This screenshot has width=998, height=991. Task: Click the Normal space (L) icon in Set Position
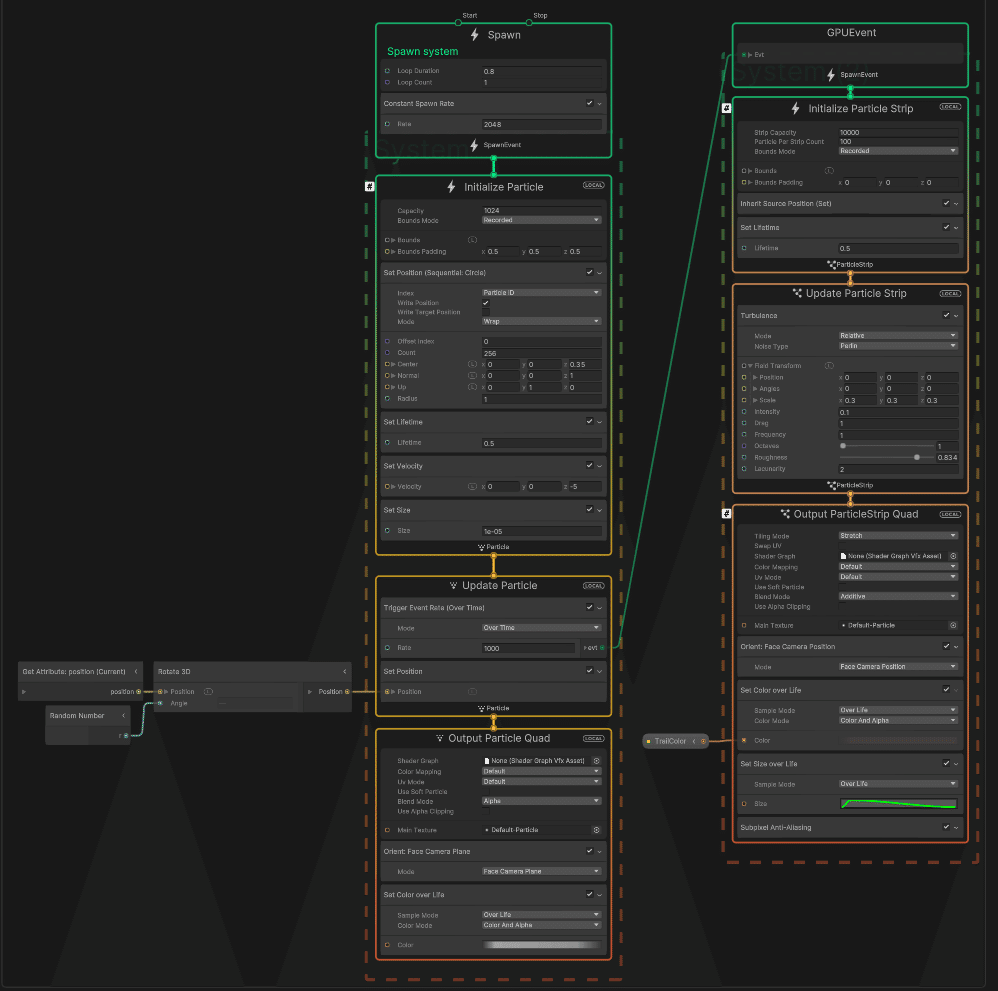(472, 376)
